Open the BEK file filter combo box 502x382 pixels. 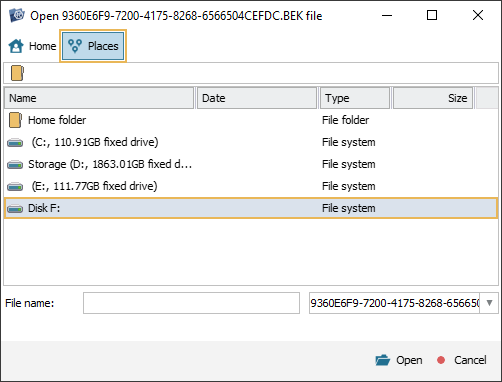click(x=404, y=303)
